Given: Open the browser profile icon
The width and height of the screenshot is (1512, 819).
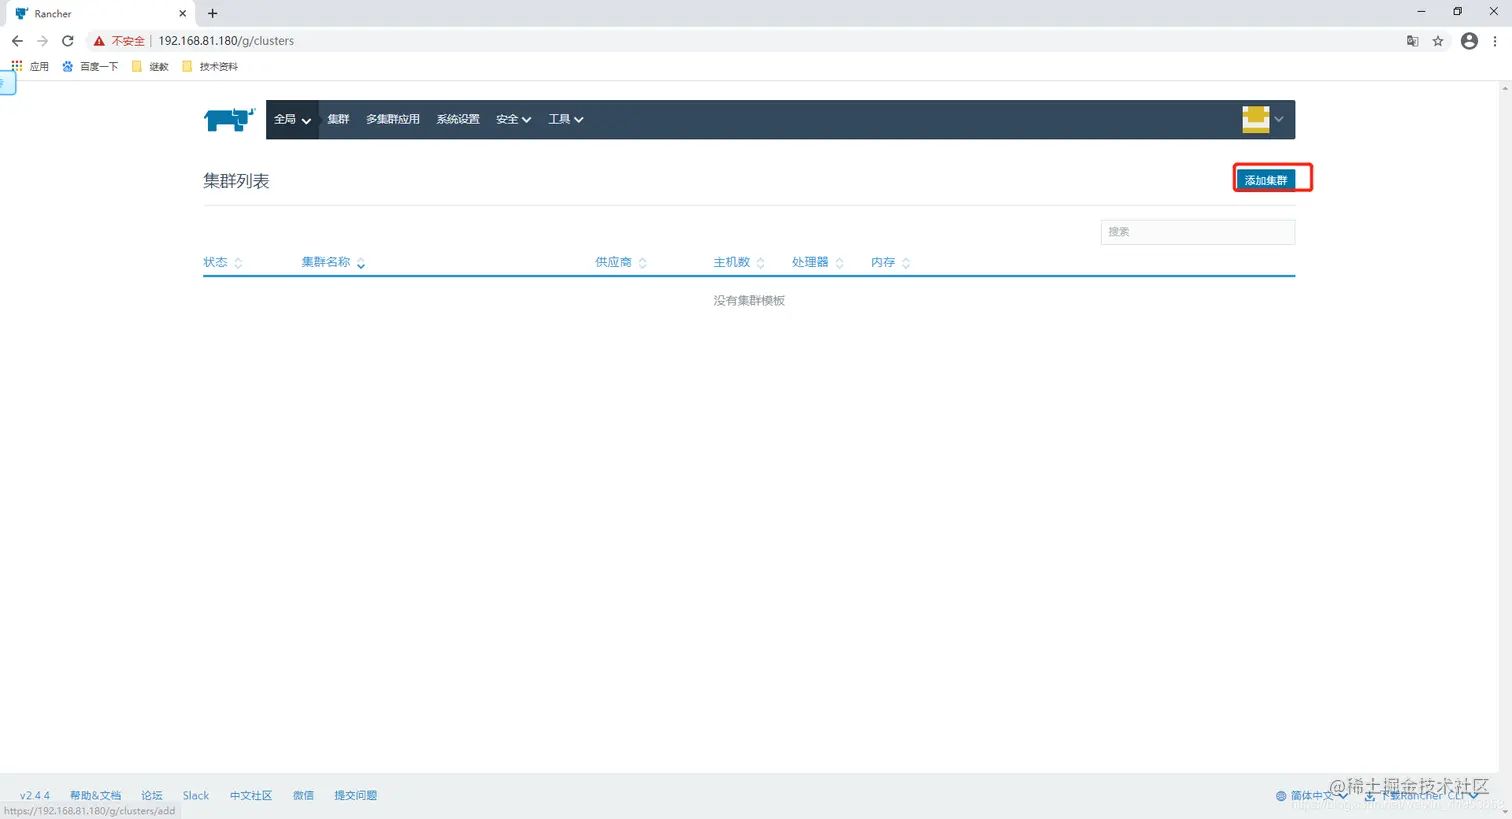Looking at the screenshot, I should 1469,41.
